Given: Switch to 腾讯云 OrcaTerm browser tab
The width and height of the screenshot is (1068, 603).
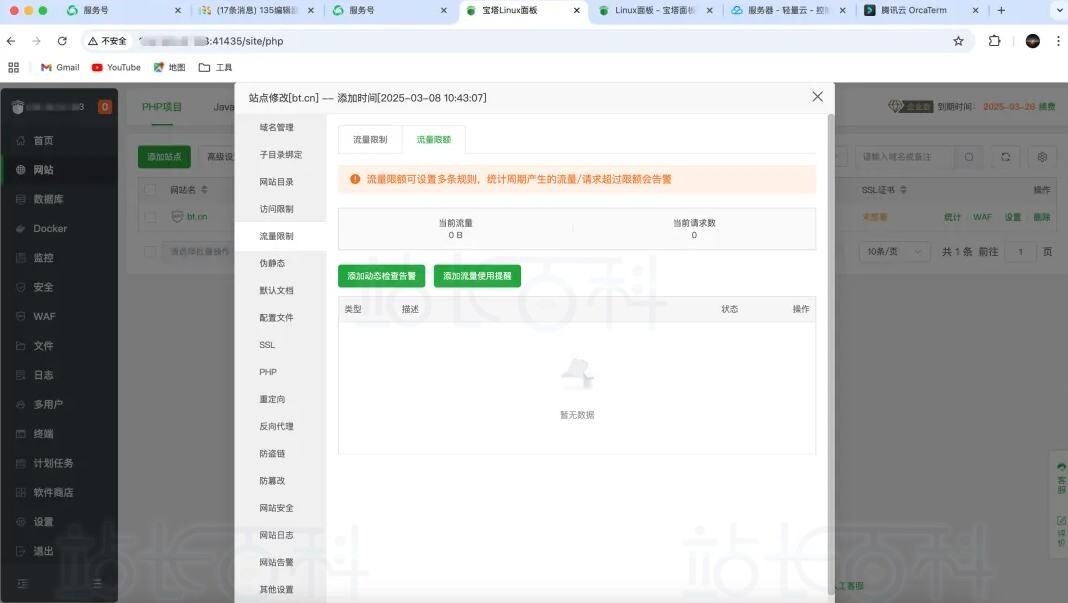Looking at the screenshot, I should click(913, 10).
